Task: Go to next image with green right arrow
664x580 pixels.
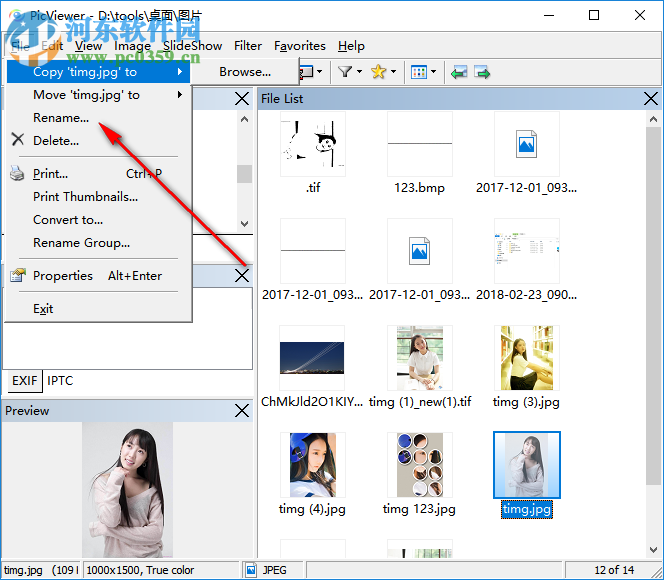Action: [482, 72]
